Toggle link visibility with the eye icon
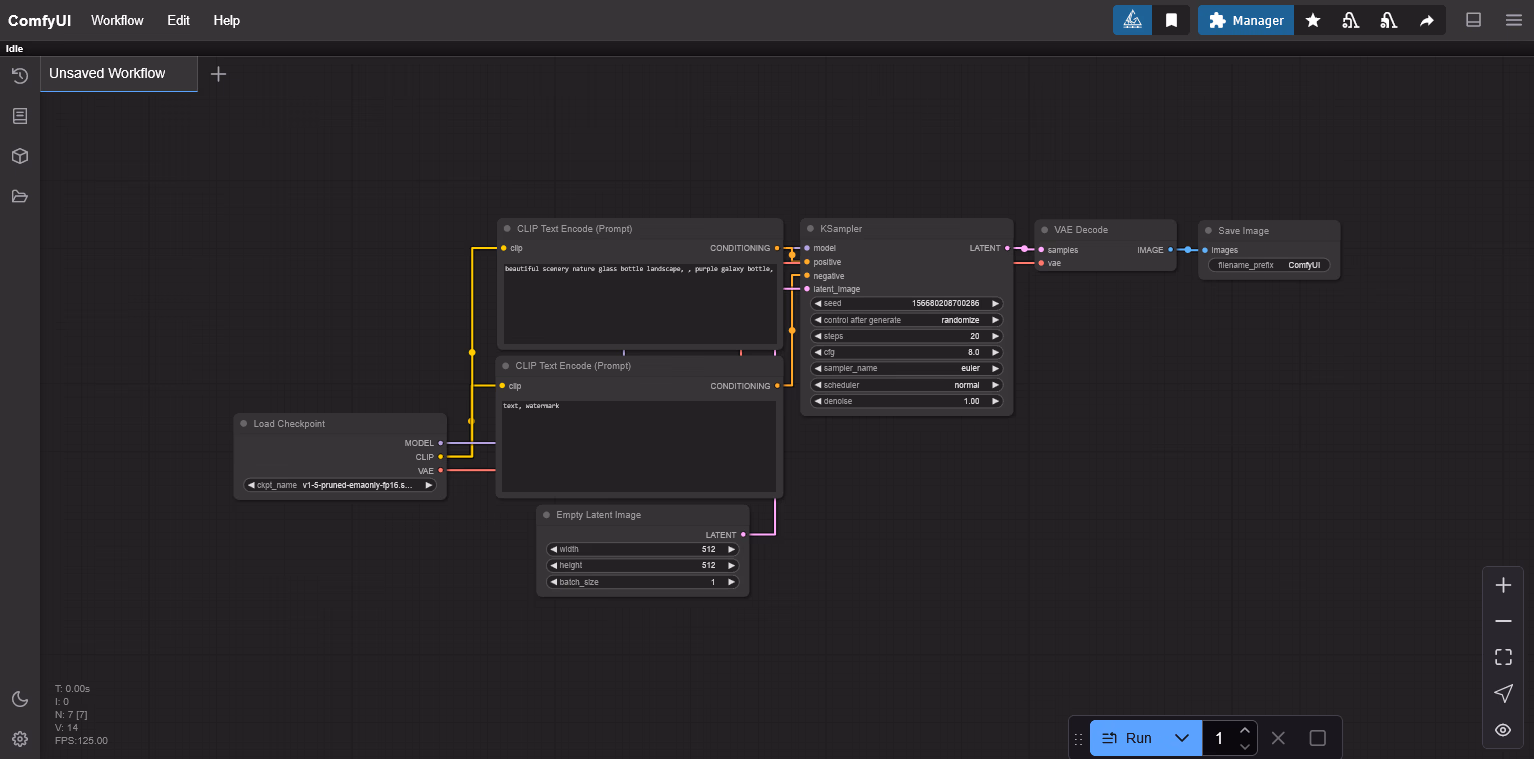Screen dimensions: 1534x759 [x=1502, y=730]
